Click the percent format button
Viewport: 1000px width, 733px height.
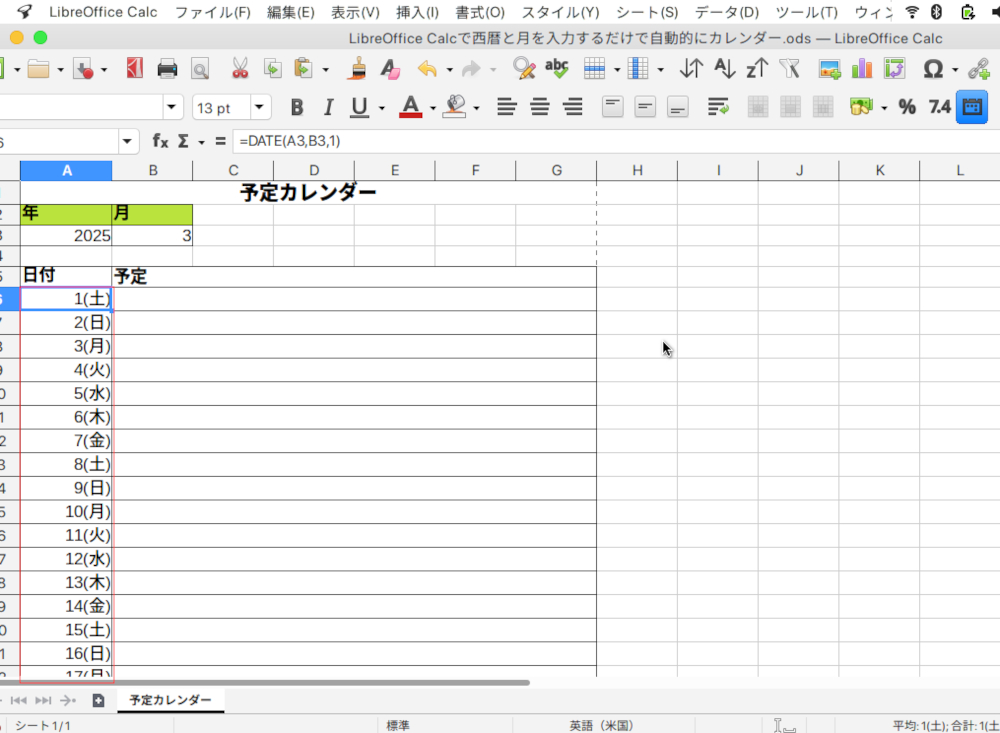(x=907, y=107)
